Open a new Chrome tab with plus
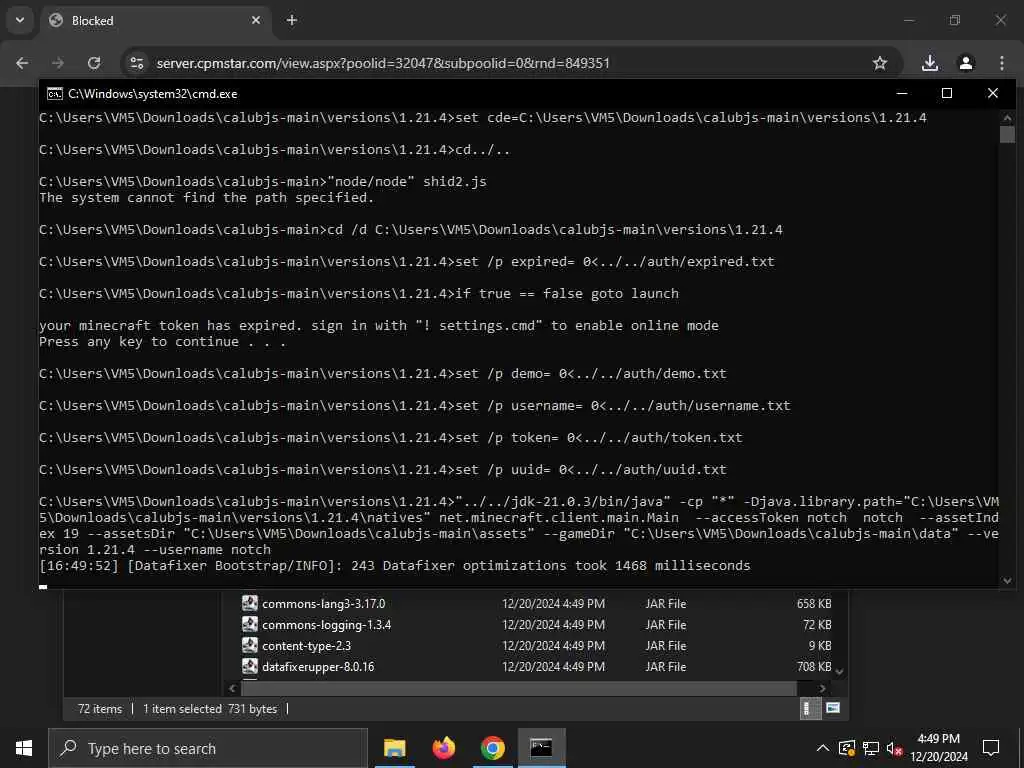 pos(292,20)
